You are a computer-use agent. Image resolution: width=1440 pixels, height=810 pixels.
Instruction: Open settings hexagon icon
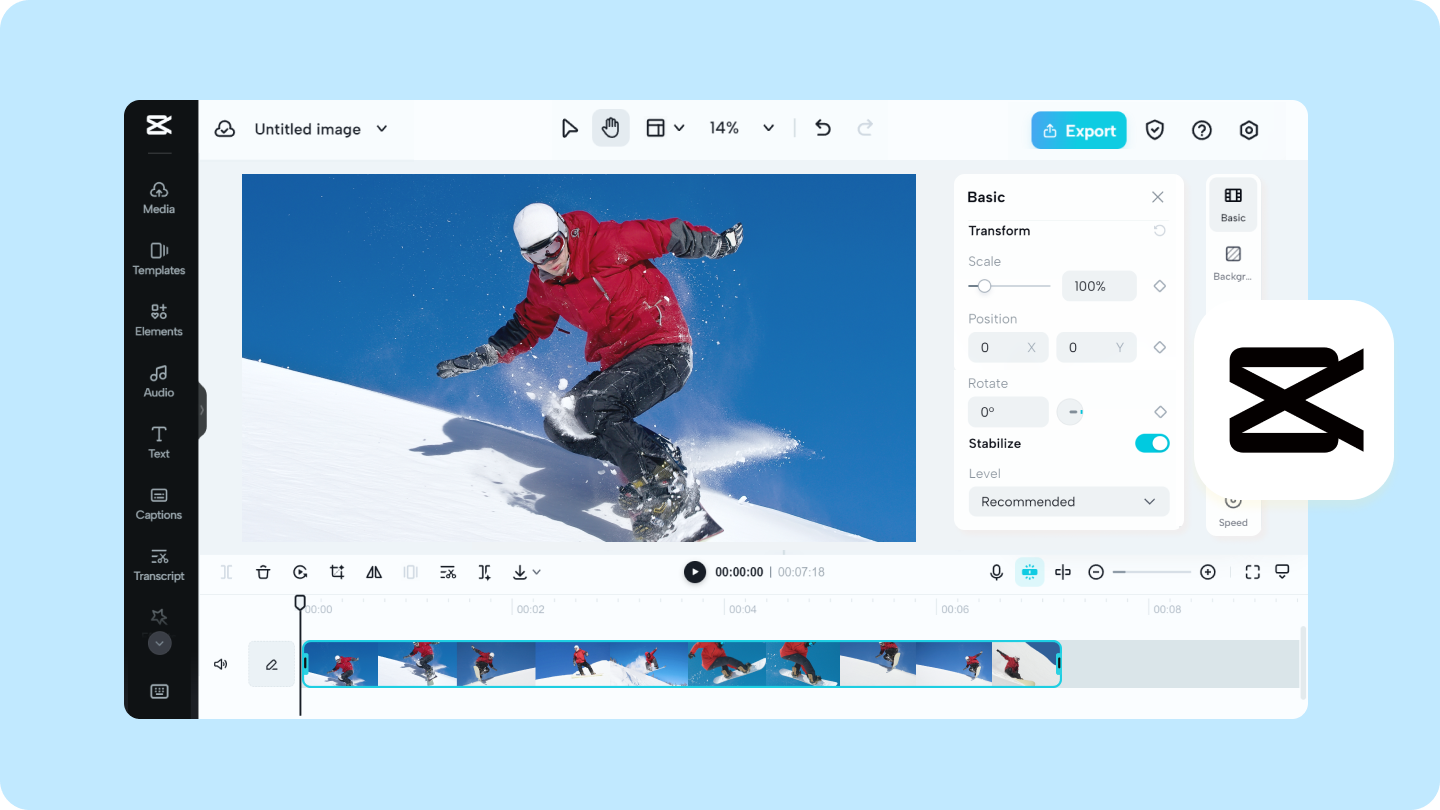(x=1249, y=130)
